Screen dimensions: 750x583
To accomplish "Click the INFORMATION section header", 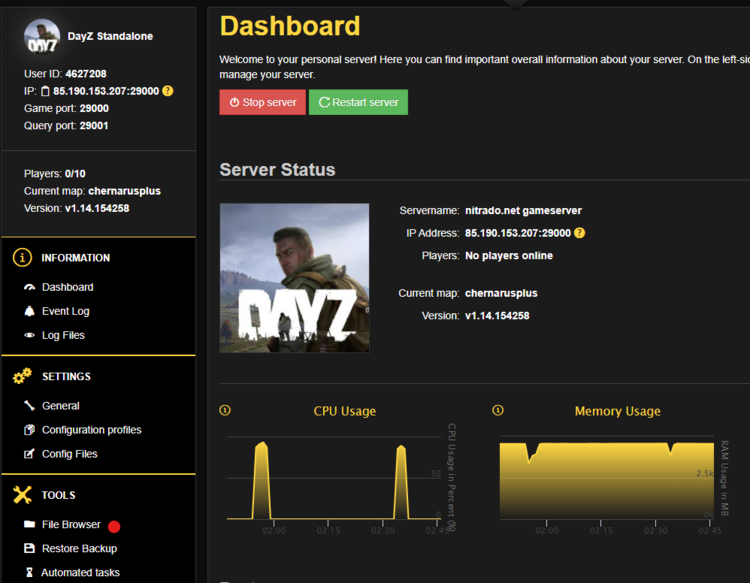I will click(x=76, y=258).
